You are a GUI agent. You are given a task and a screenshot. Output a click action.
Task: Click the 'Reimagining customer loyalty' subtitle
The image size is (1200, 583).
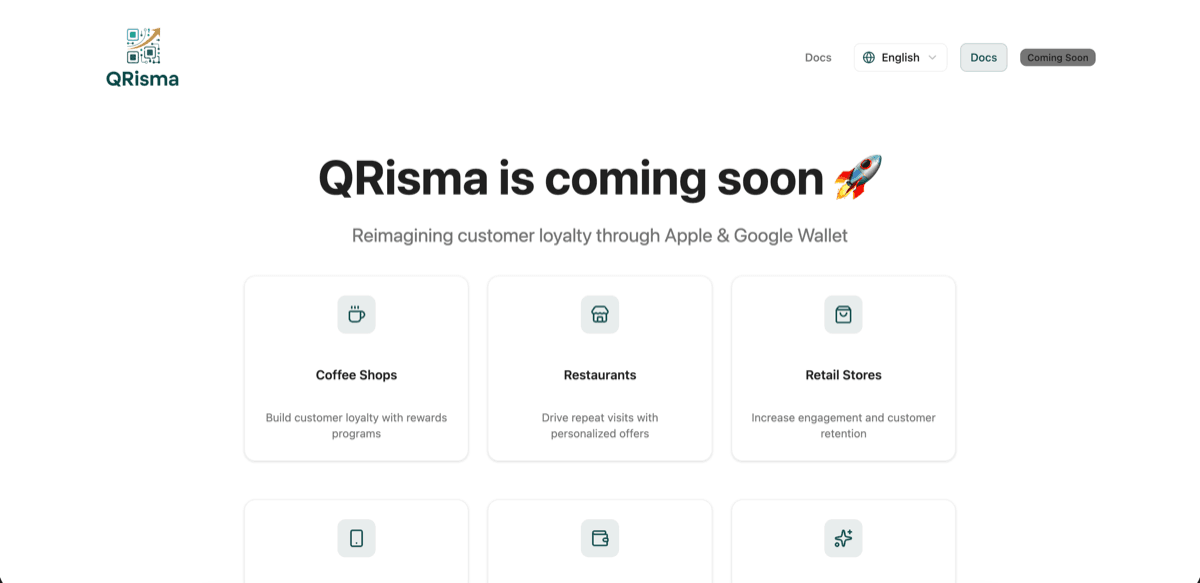600,236
